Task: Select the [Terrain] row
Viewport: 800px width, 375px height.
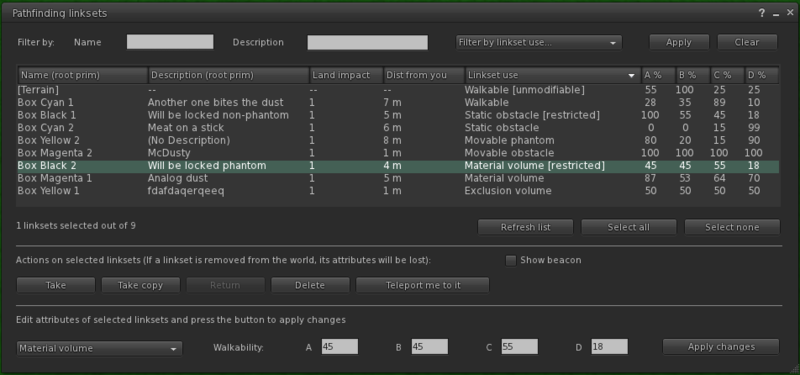Action: (x=398, y=90)
